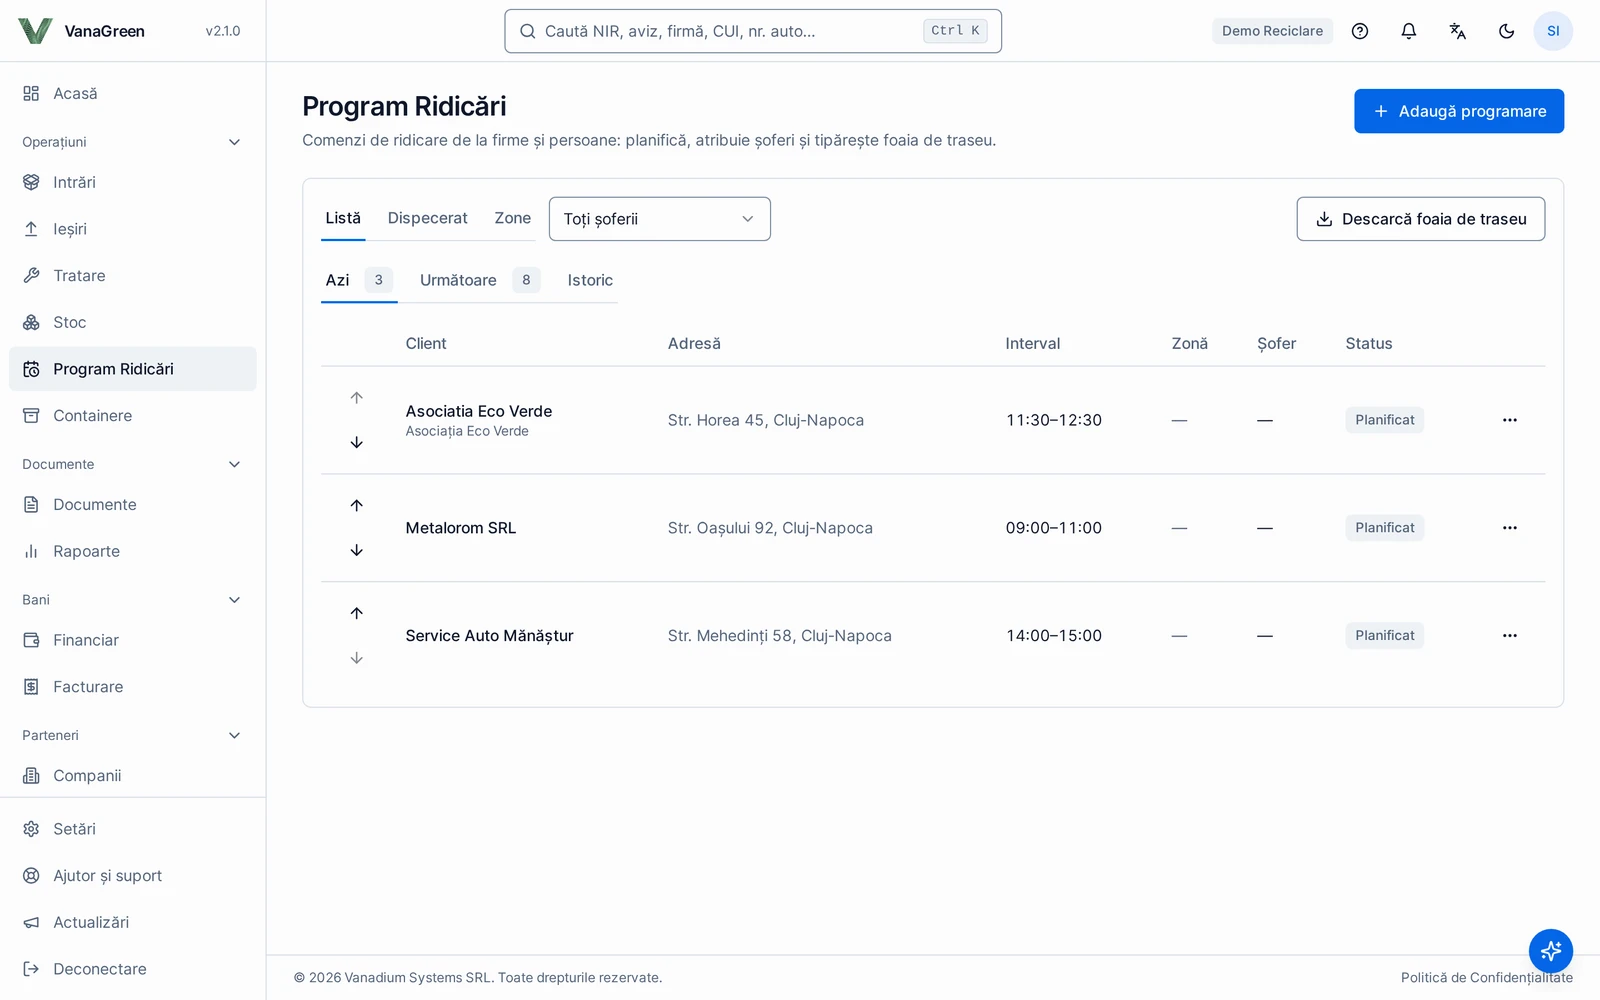Open actions menu for Metalorom SRL
The image size is (1600, 1000).
coord(1510,528)
